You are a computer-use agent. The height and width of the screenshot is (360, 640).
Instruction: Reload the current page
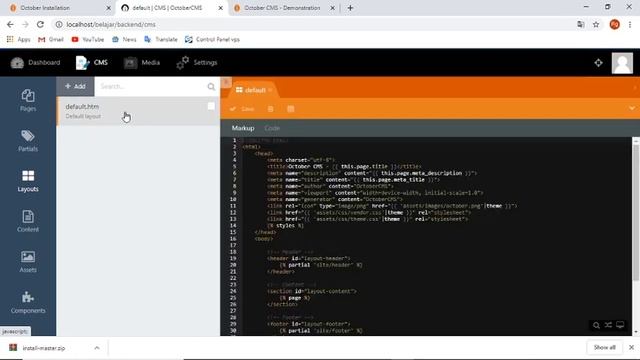(x=40, y=24)
